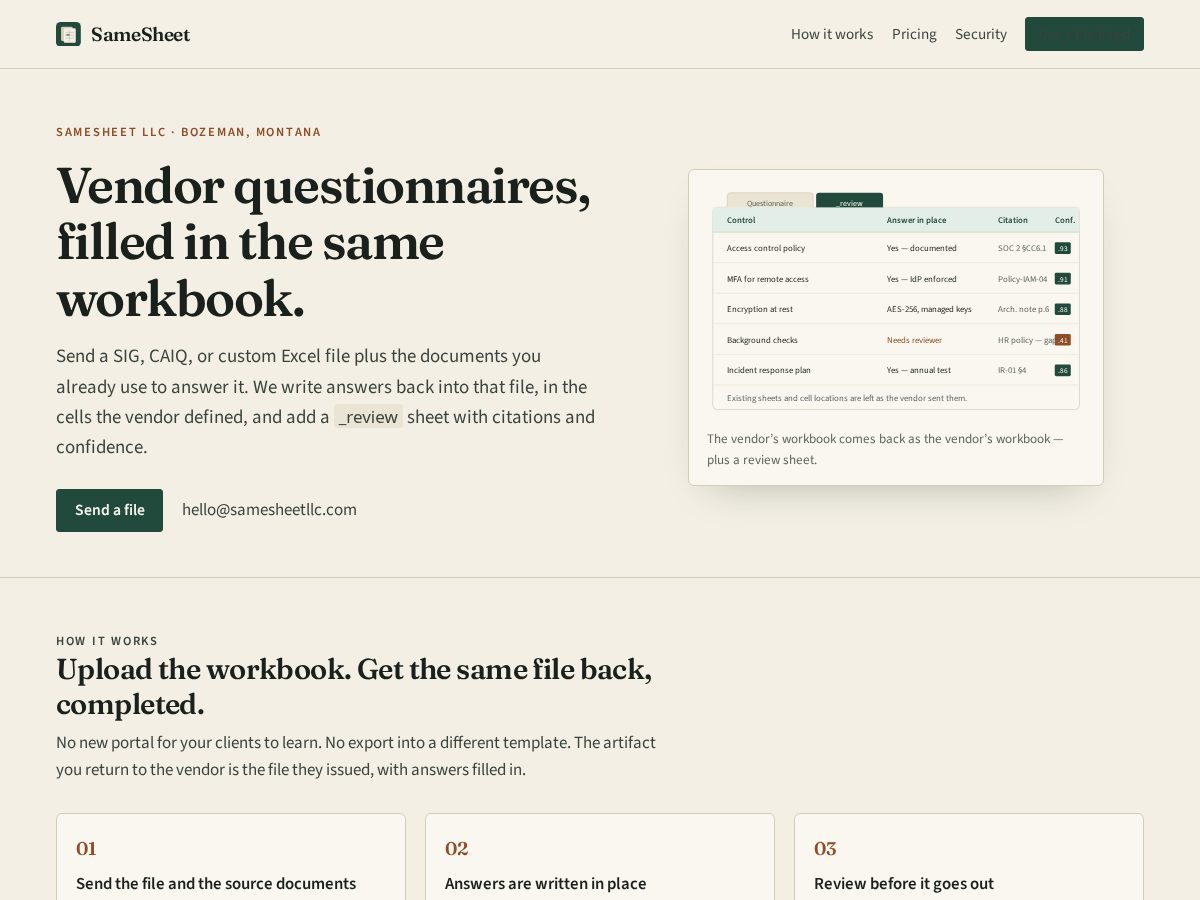The width and height of the screenshot is (1200, 900).
Task: Click the Policy-IAM-04 citation
Action: click(1023, 279)
